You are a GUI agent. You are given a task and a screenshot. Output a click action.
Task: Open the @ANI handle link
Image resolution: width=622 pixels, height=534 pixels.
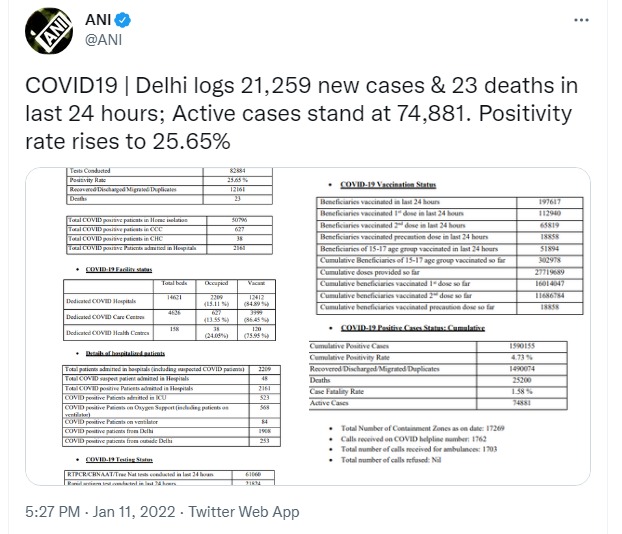[x=104, y=40]
